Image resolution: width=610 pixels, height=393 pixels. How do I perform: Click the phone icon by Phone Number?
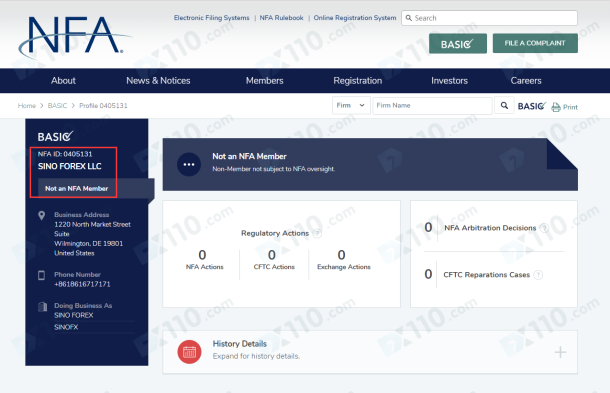pyautogui.click(x=42, y=275)
